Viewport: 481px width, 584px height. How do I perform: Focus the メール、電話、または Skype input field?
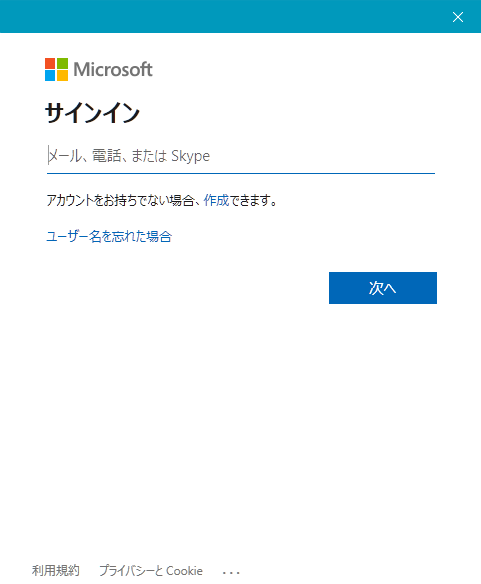click(241, 156)
